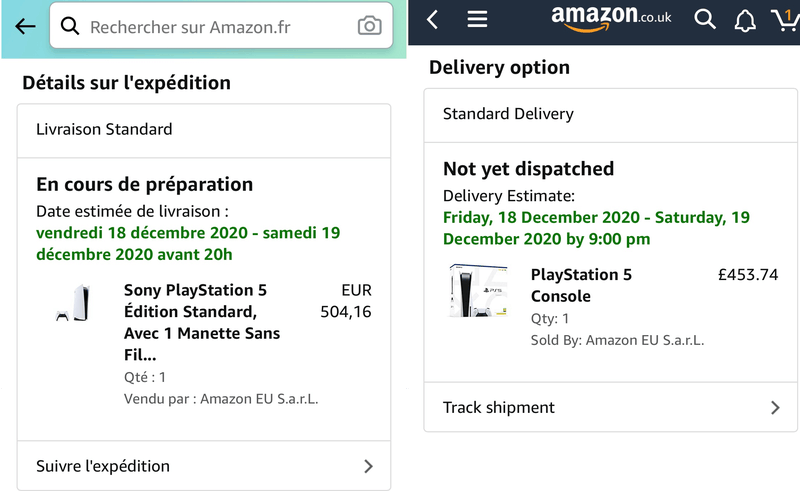Open the Amazon.co.uk hamburger menu
This screenshot has height=491, width=800.
[477, 20]
